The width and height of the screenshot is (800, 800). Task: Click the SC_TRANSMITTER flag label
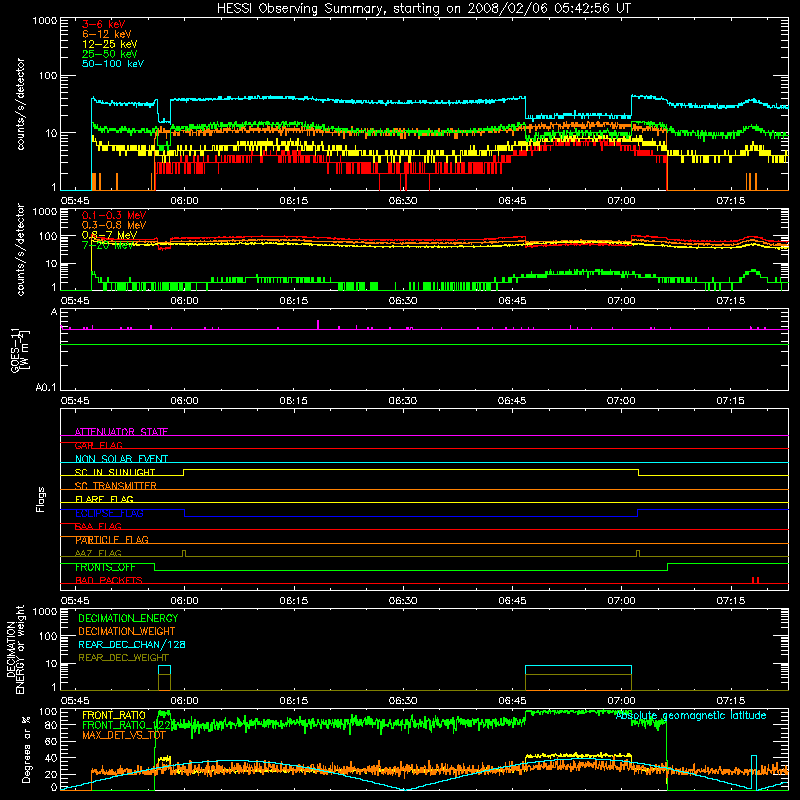[116, 486]
